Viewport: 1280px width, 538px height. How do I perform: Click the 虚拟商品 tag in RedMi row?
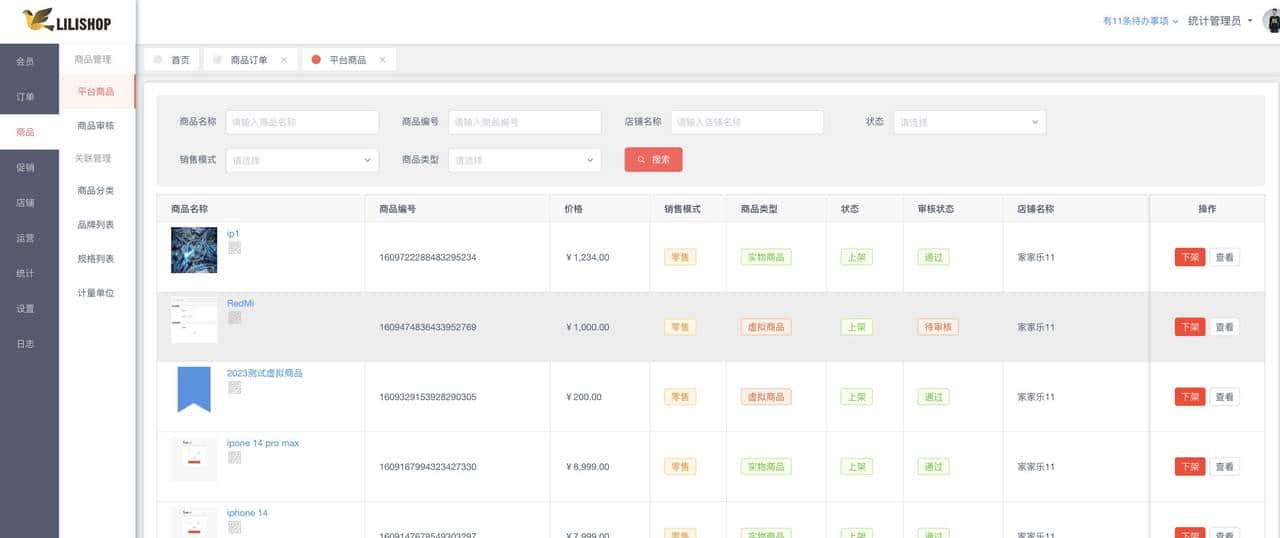tap(766, 327)
